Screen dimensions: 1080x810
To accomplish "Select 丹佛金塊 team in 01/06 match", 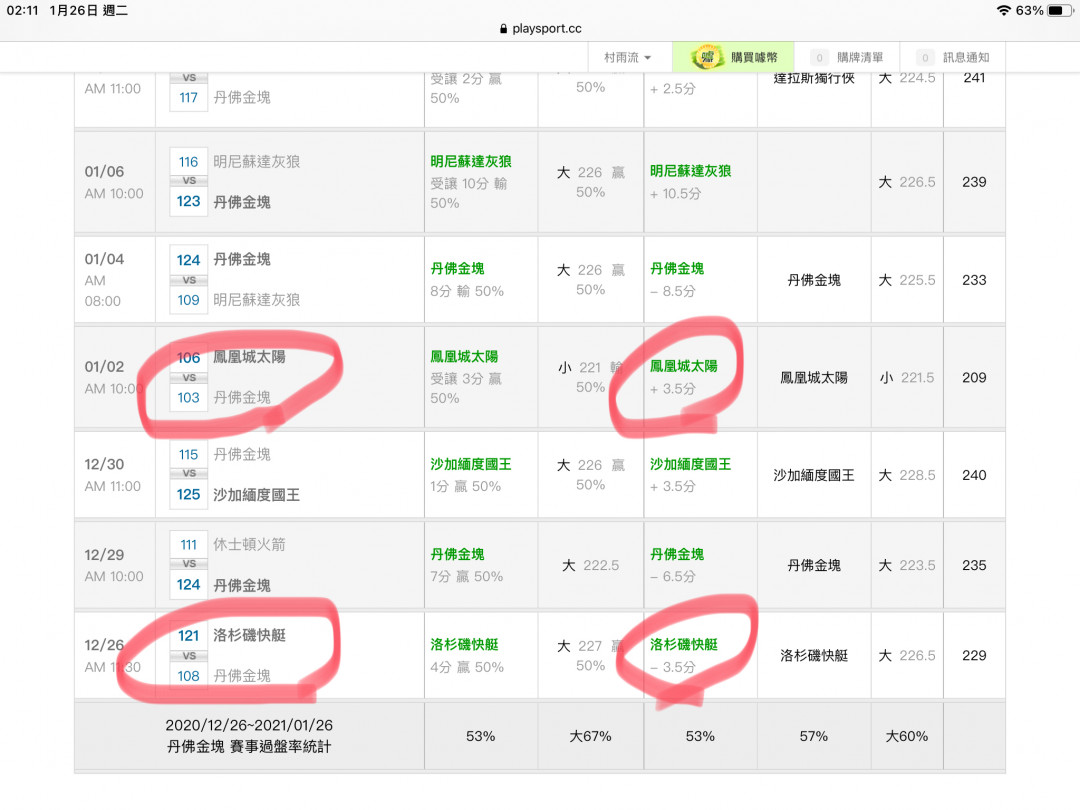I will 242,202.
